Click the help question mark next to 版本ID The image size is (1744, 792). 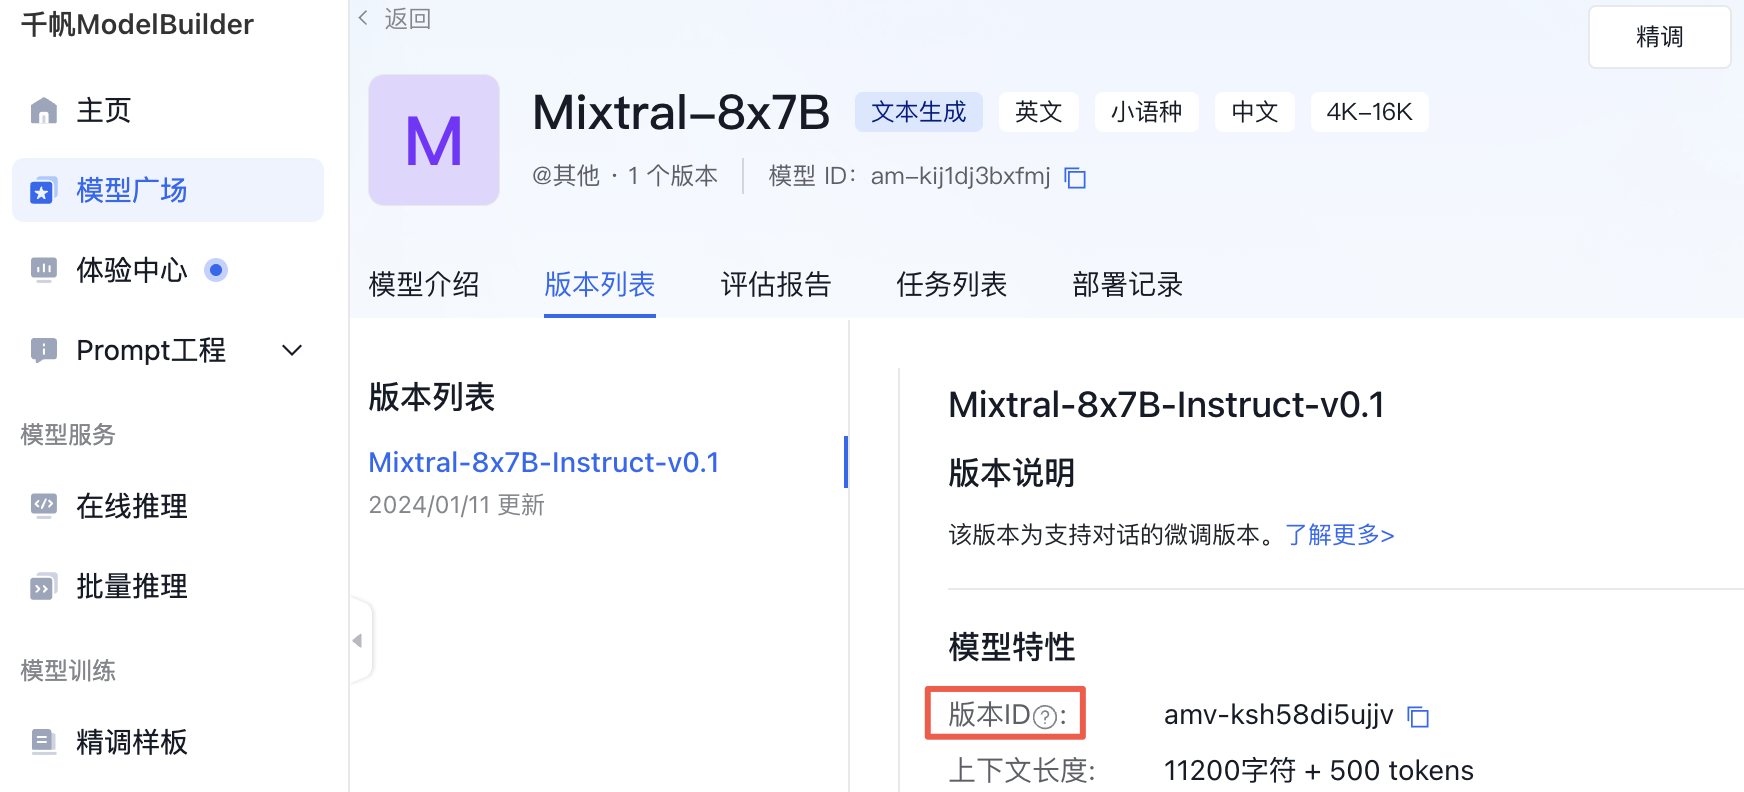(1044, 717)
